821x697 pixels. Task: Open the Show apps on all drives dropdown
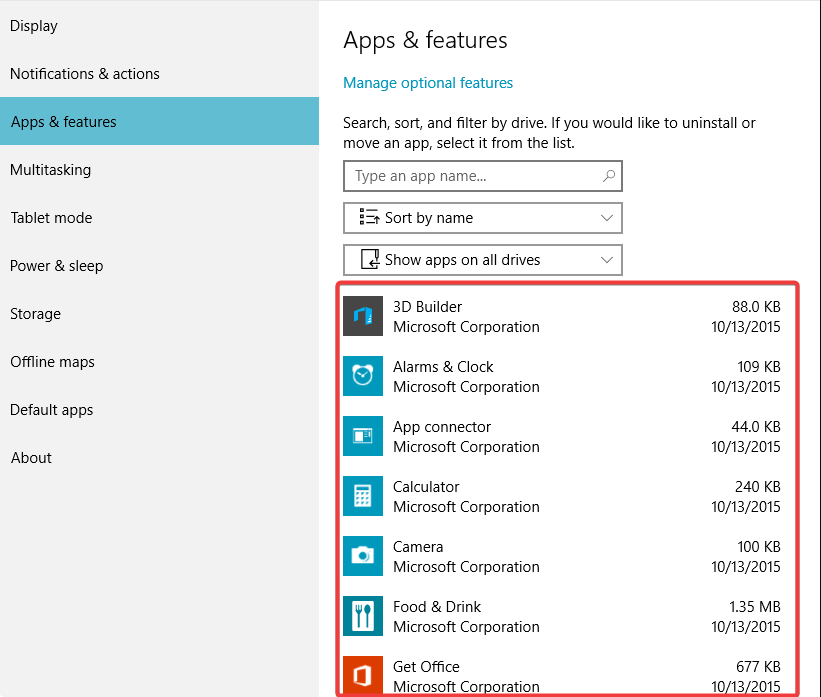pyautogui.click(x=483, y=260)
